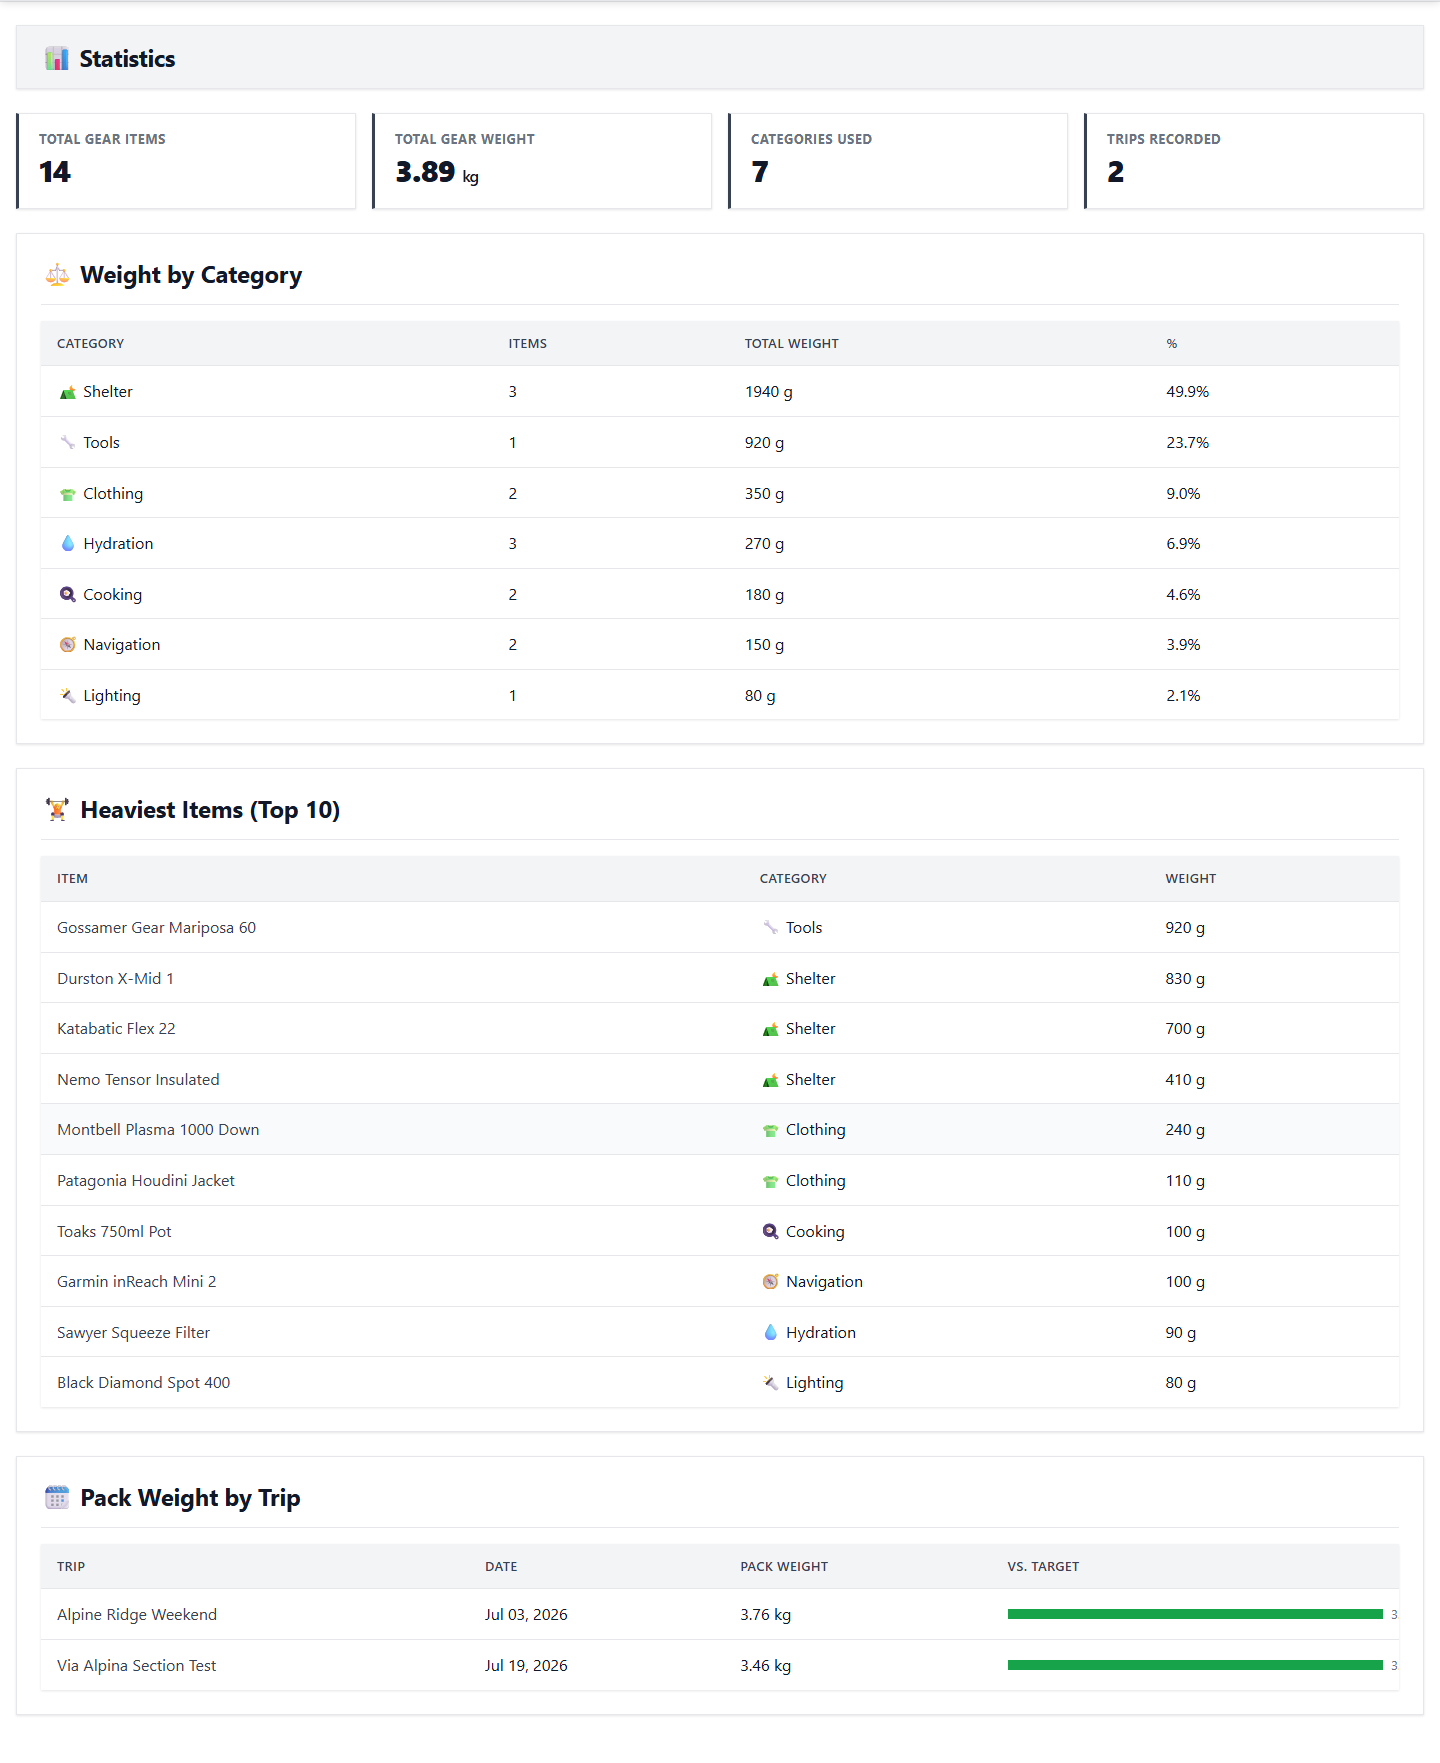Click the tent icon in Nemo Tensor Insulated row
This screenshot has height=1763, width=1440.
[x=770, y=1080]
